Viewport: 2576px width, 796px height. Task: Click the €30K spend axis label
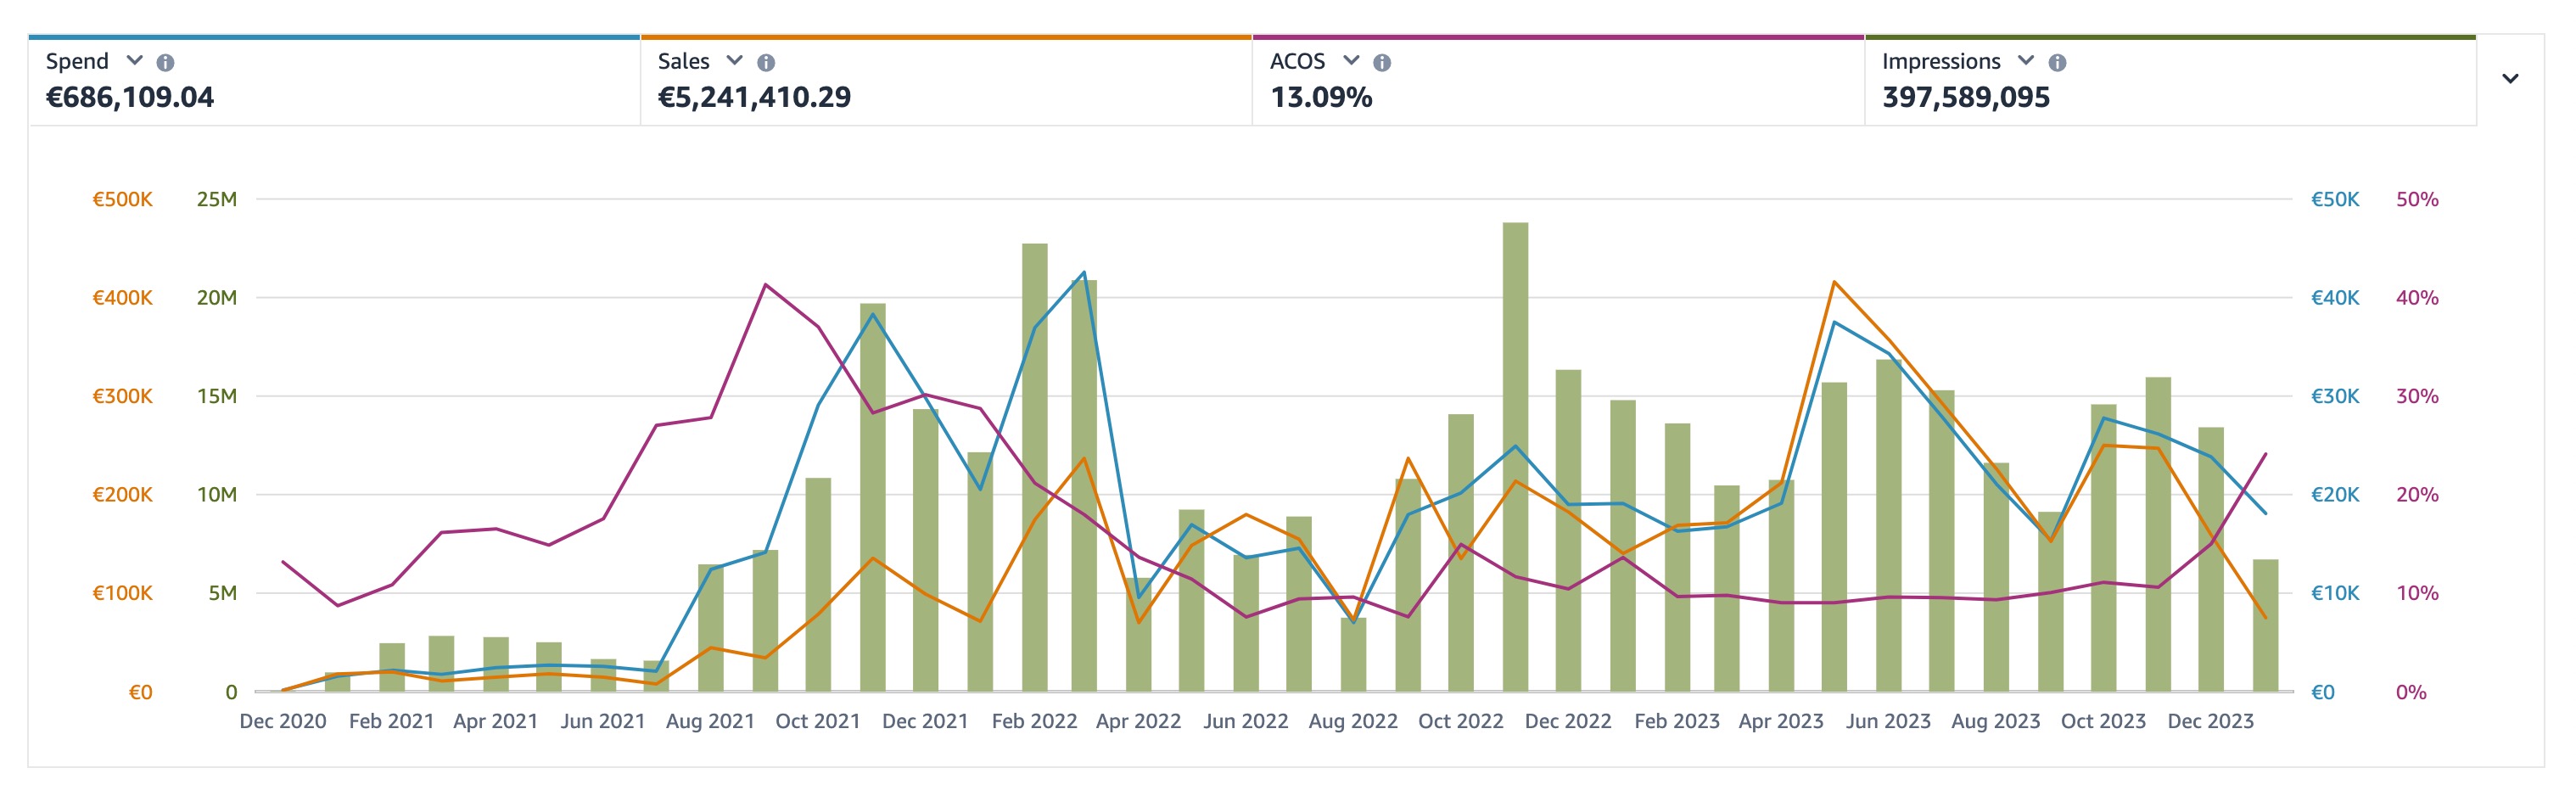(x=2335, y=396)
